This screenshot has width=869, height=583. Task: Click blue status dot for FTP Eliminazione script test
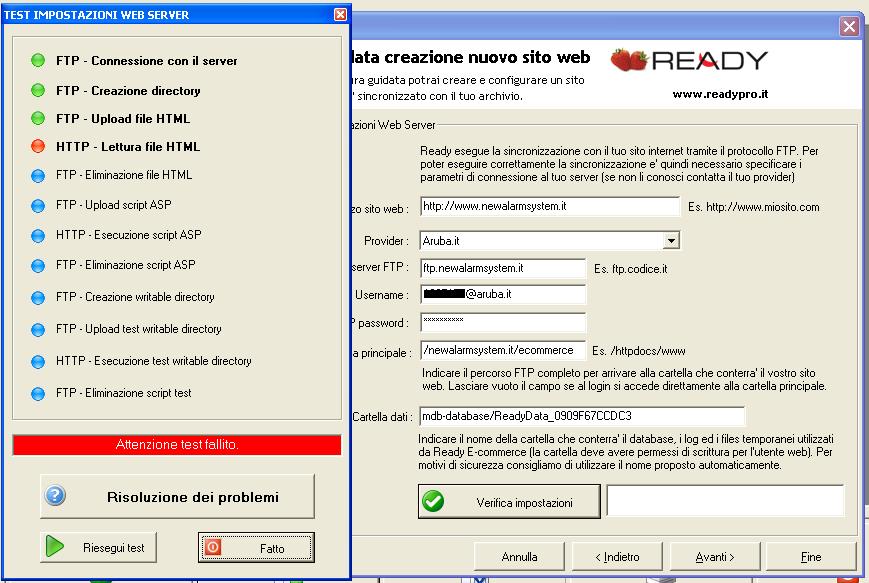click(x=38, y=393)
